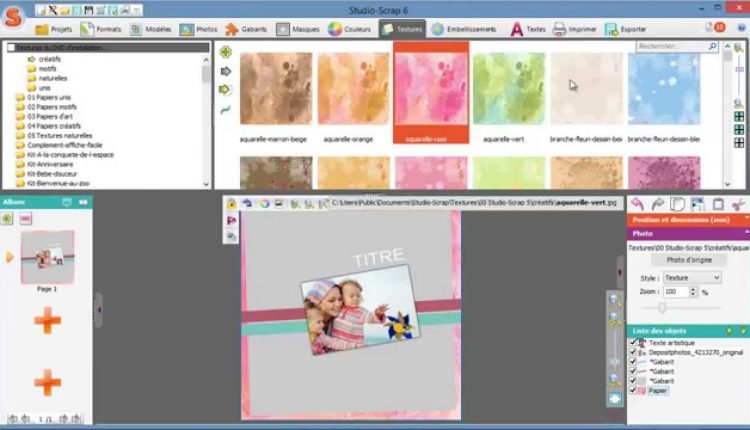Collapse the Album panel with the left side handle
This screenshot has height=430, width=750.
pyautogui.click(x=99, y=310)
